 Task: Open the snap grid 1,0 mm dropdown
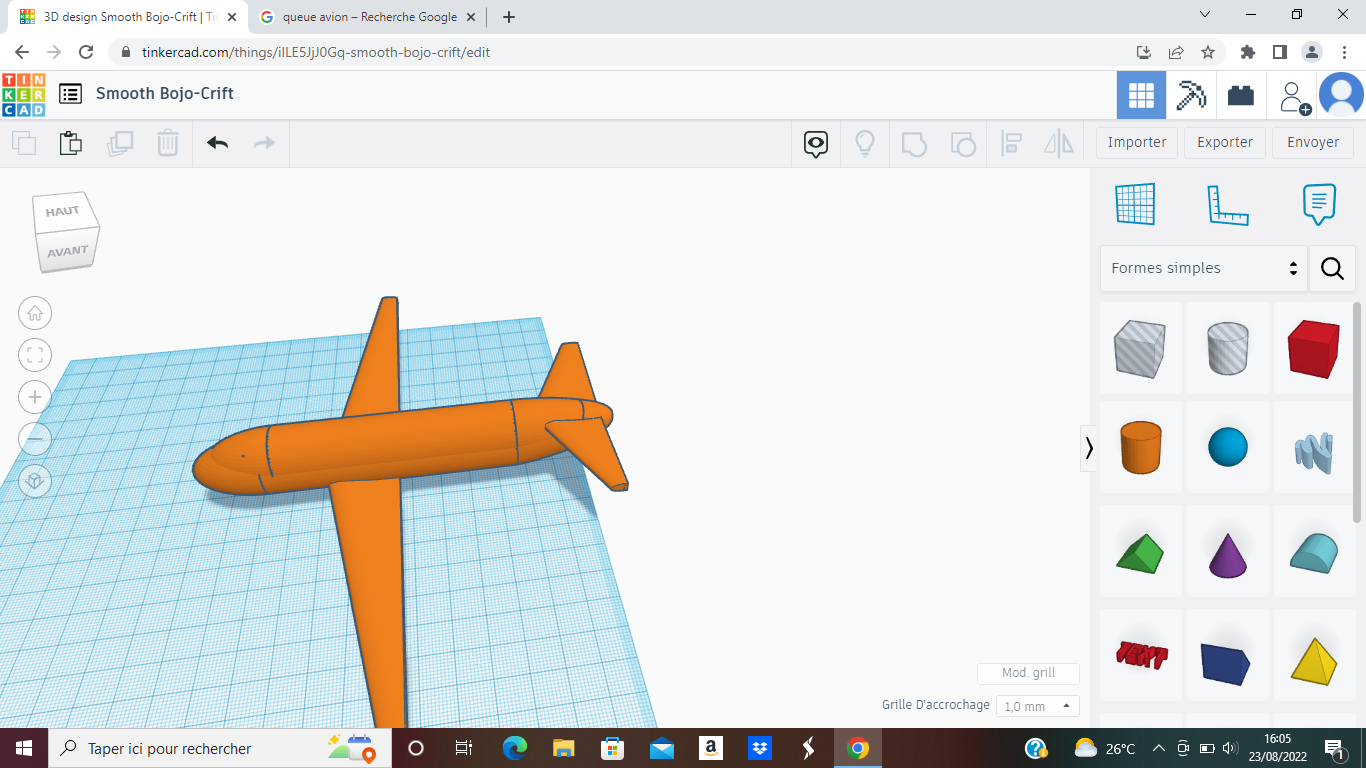[x=1037, y=705]
